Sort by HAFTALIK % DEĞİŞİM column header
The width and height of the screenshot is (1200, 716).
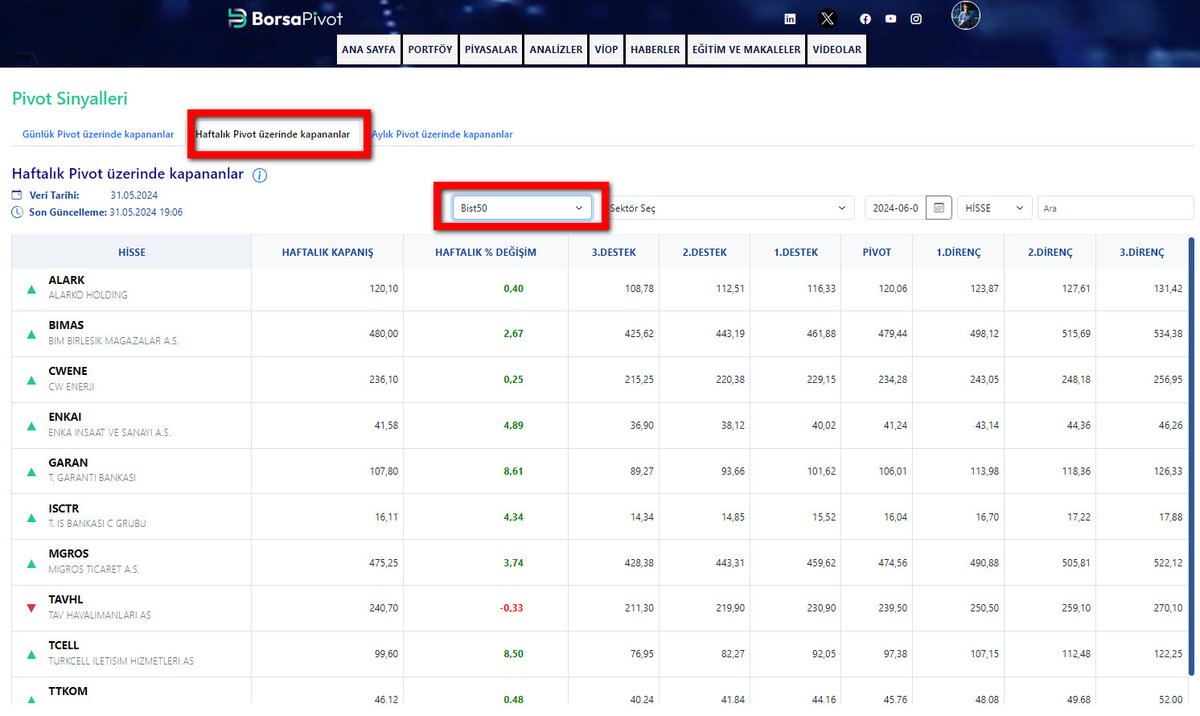point(485,252)
